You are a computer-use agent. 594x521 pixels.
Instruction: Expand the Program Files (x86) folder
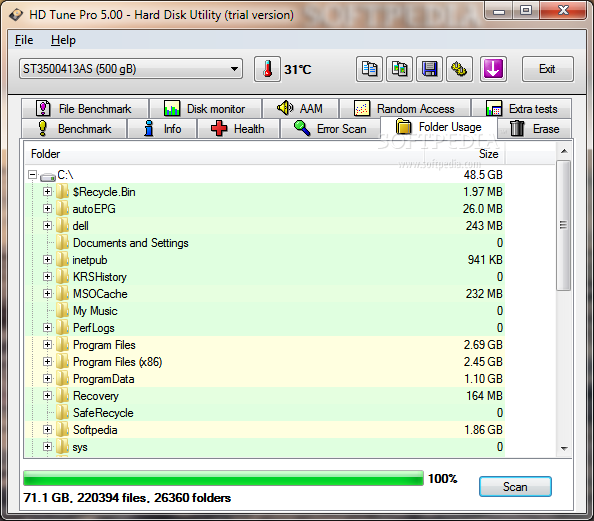click(47, 362)
